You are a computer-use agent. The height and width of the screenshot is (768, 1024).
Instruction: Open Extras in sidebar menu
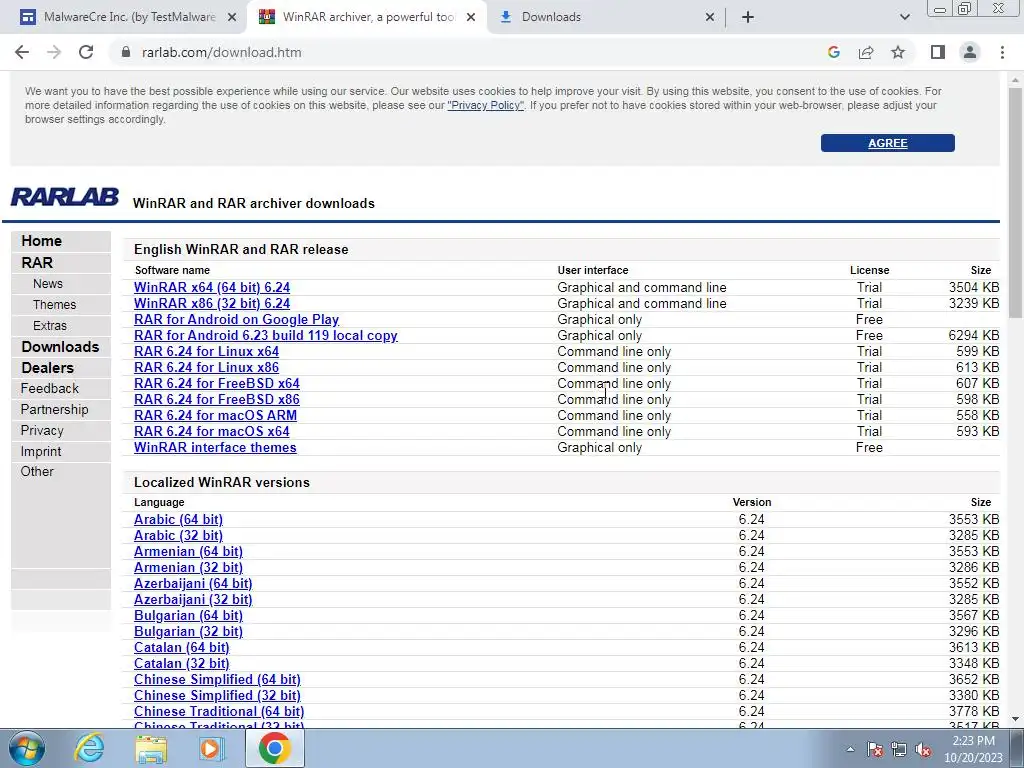click(x=50, y=325)
